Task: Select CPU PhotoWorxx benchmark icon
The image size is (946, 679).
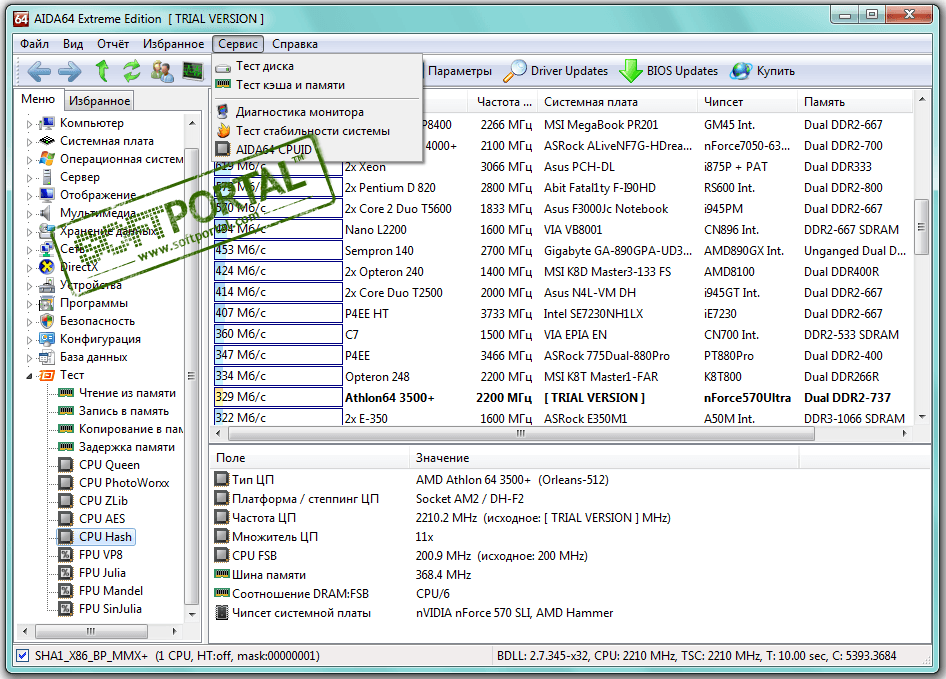Action: click(66, 483)
